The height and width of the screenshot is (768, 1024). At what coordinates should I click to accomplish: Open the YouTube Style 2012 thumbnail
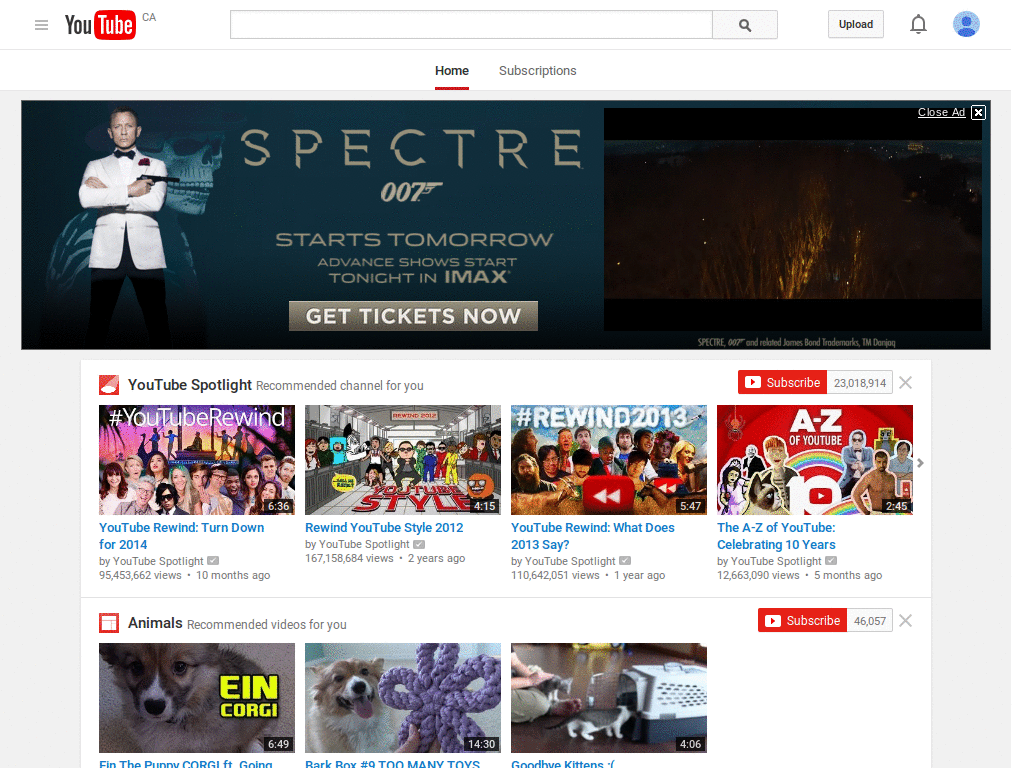click(403, 460)
